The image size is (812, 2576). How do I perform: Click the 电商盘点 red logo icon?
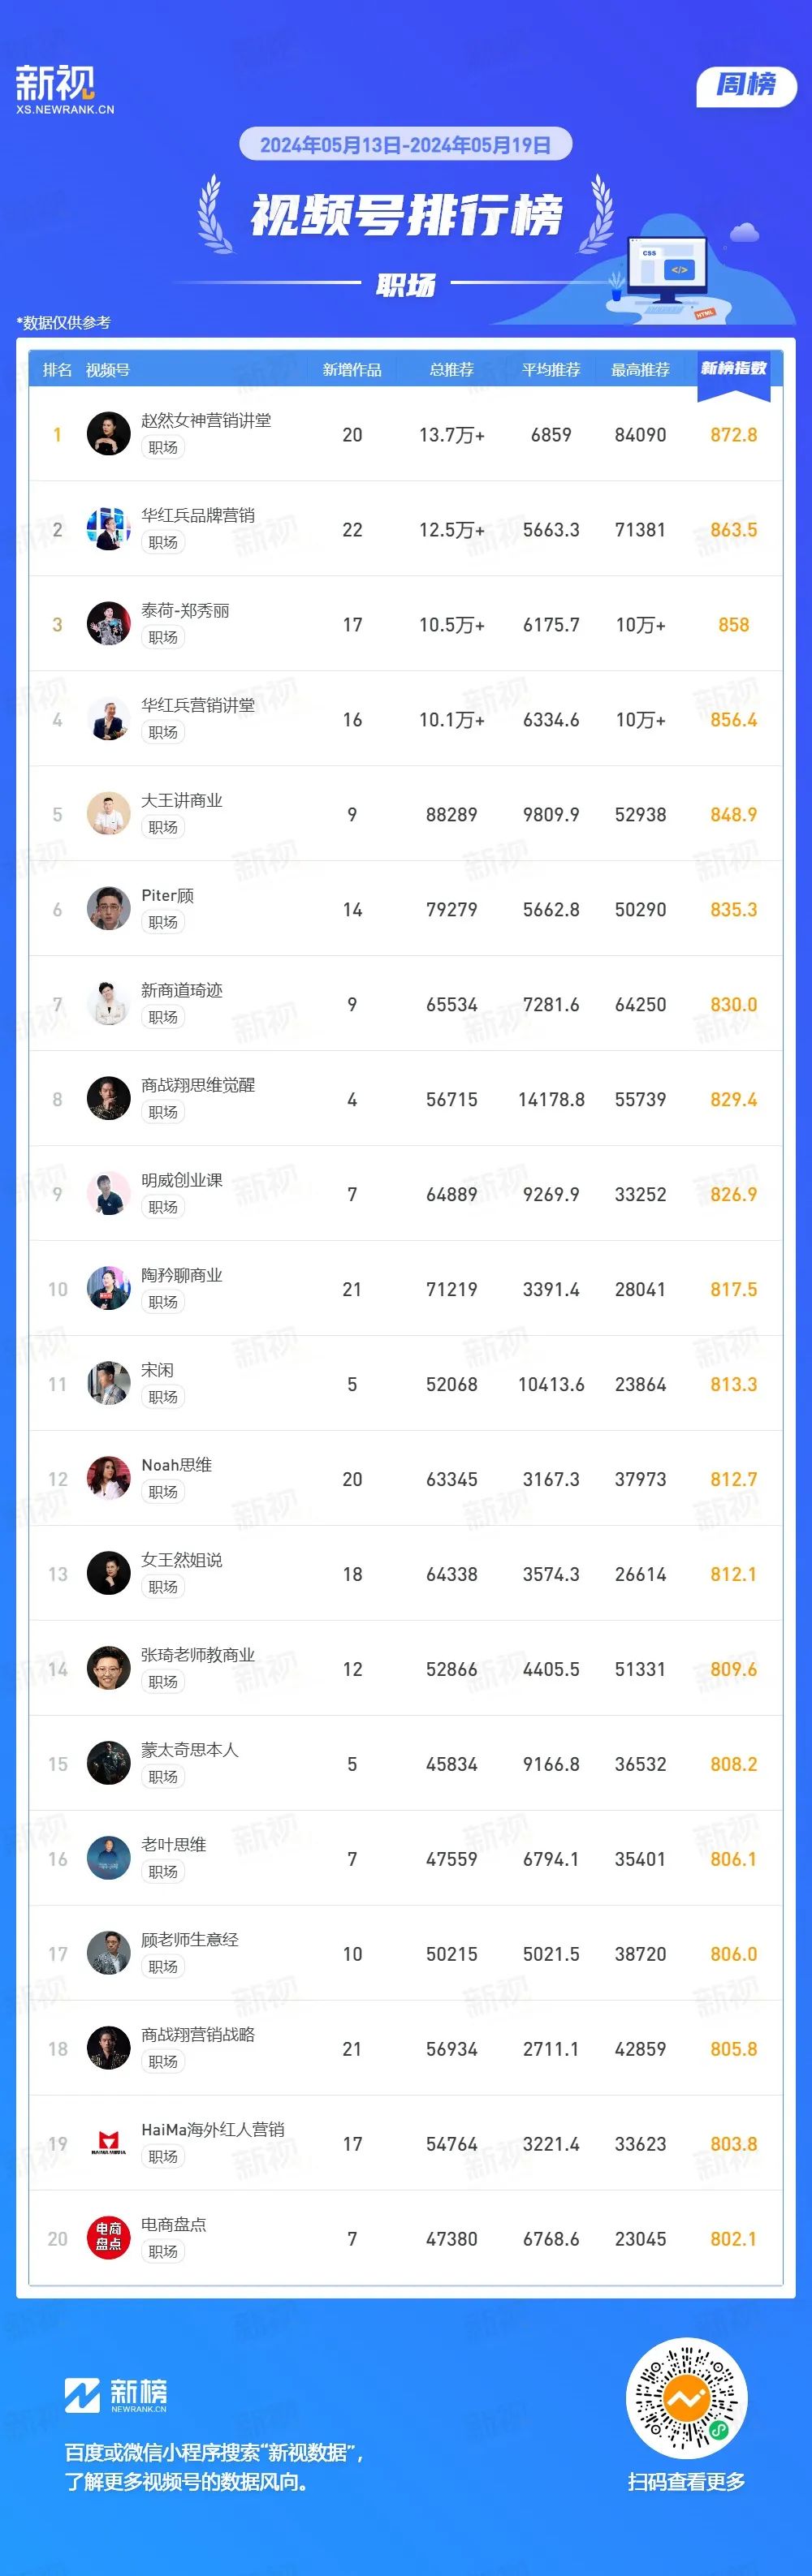tap(108, 2238)
